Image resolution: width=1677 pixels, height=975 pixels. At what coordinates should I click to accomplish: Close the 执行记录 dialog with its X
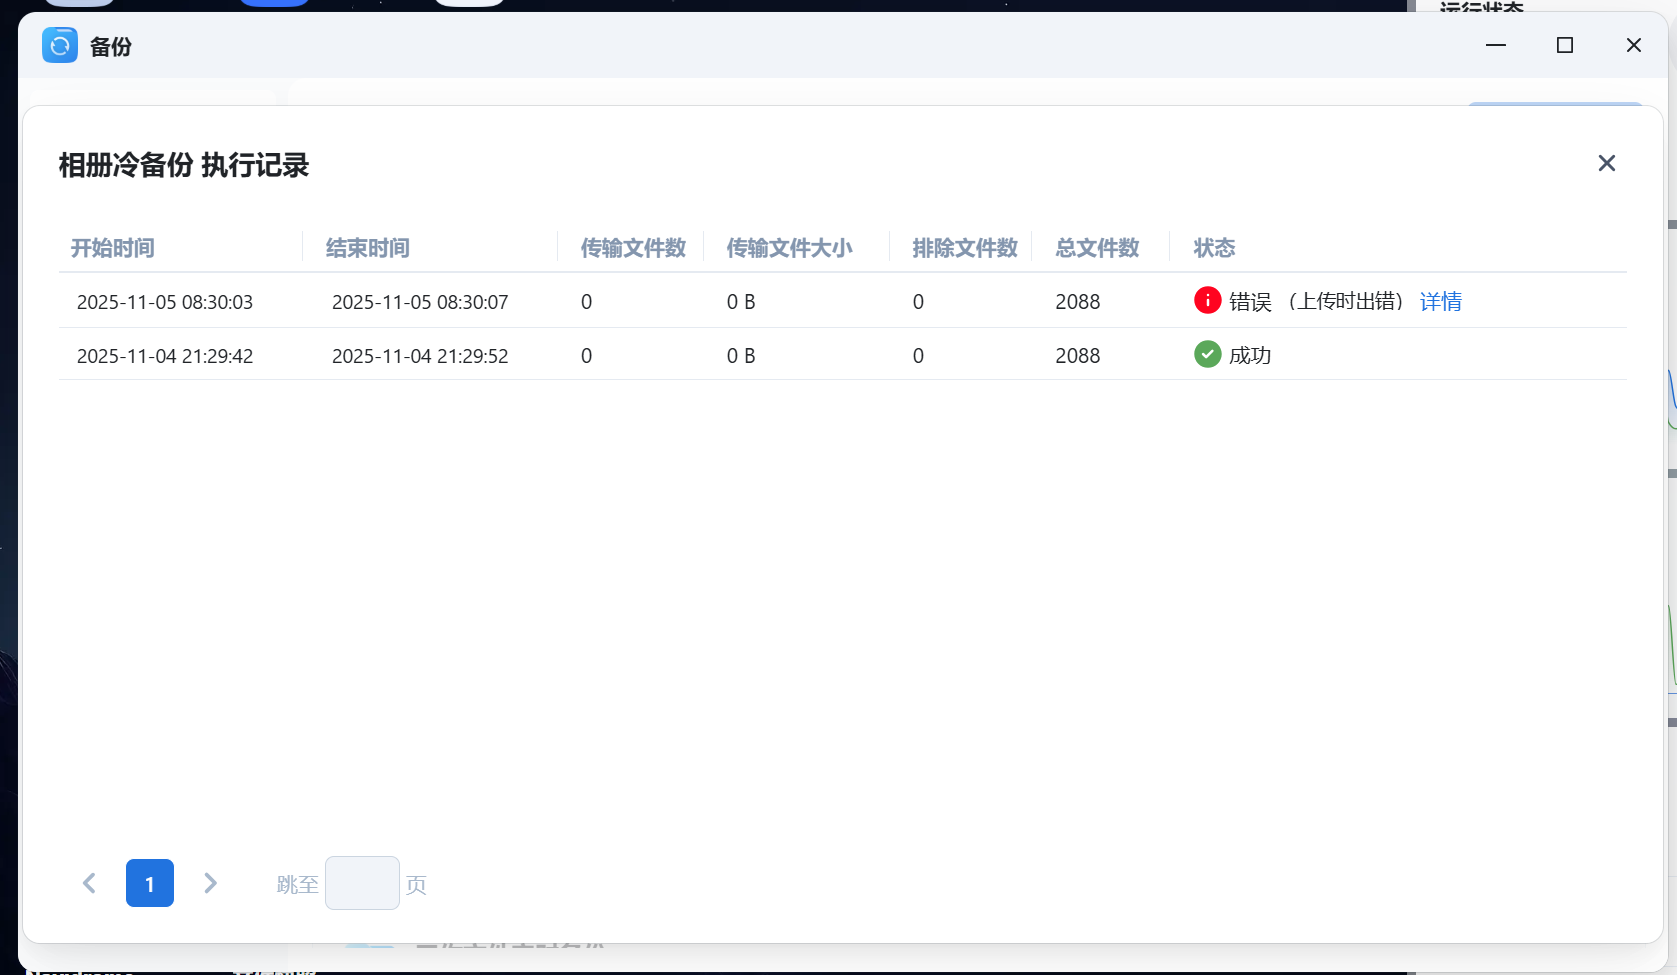(1607, 162)
